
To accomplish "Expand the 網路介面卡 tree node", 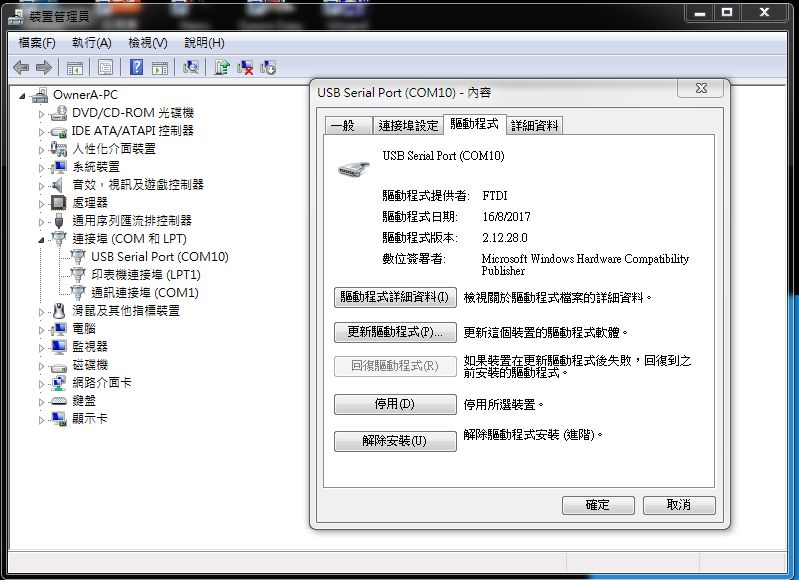I will pyautogui.click(x=42, y=383).
